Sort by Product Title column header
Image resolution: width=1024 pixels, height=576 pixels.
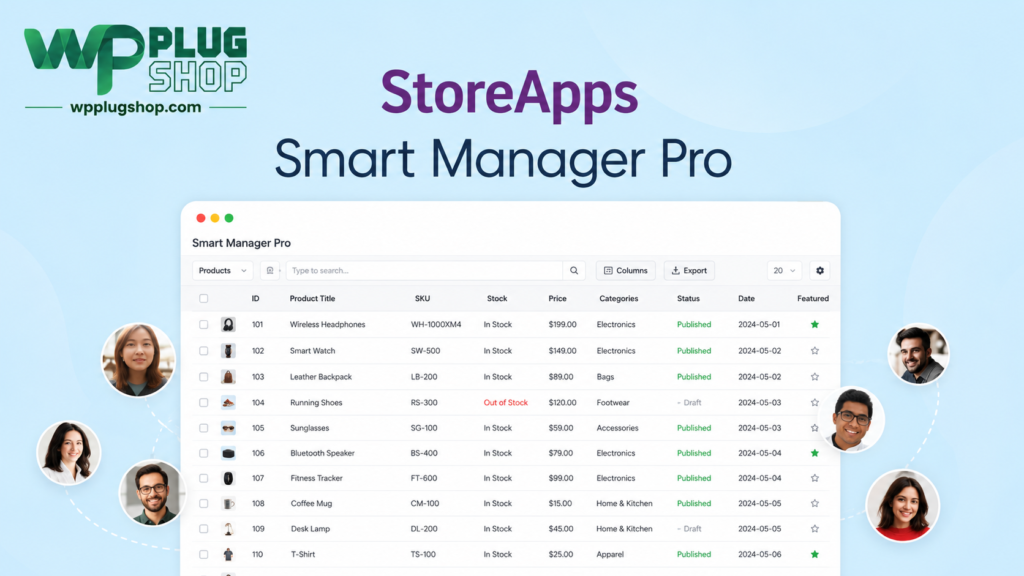312,298
